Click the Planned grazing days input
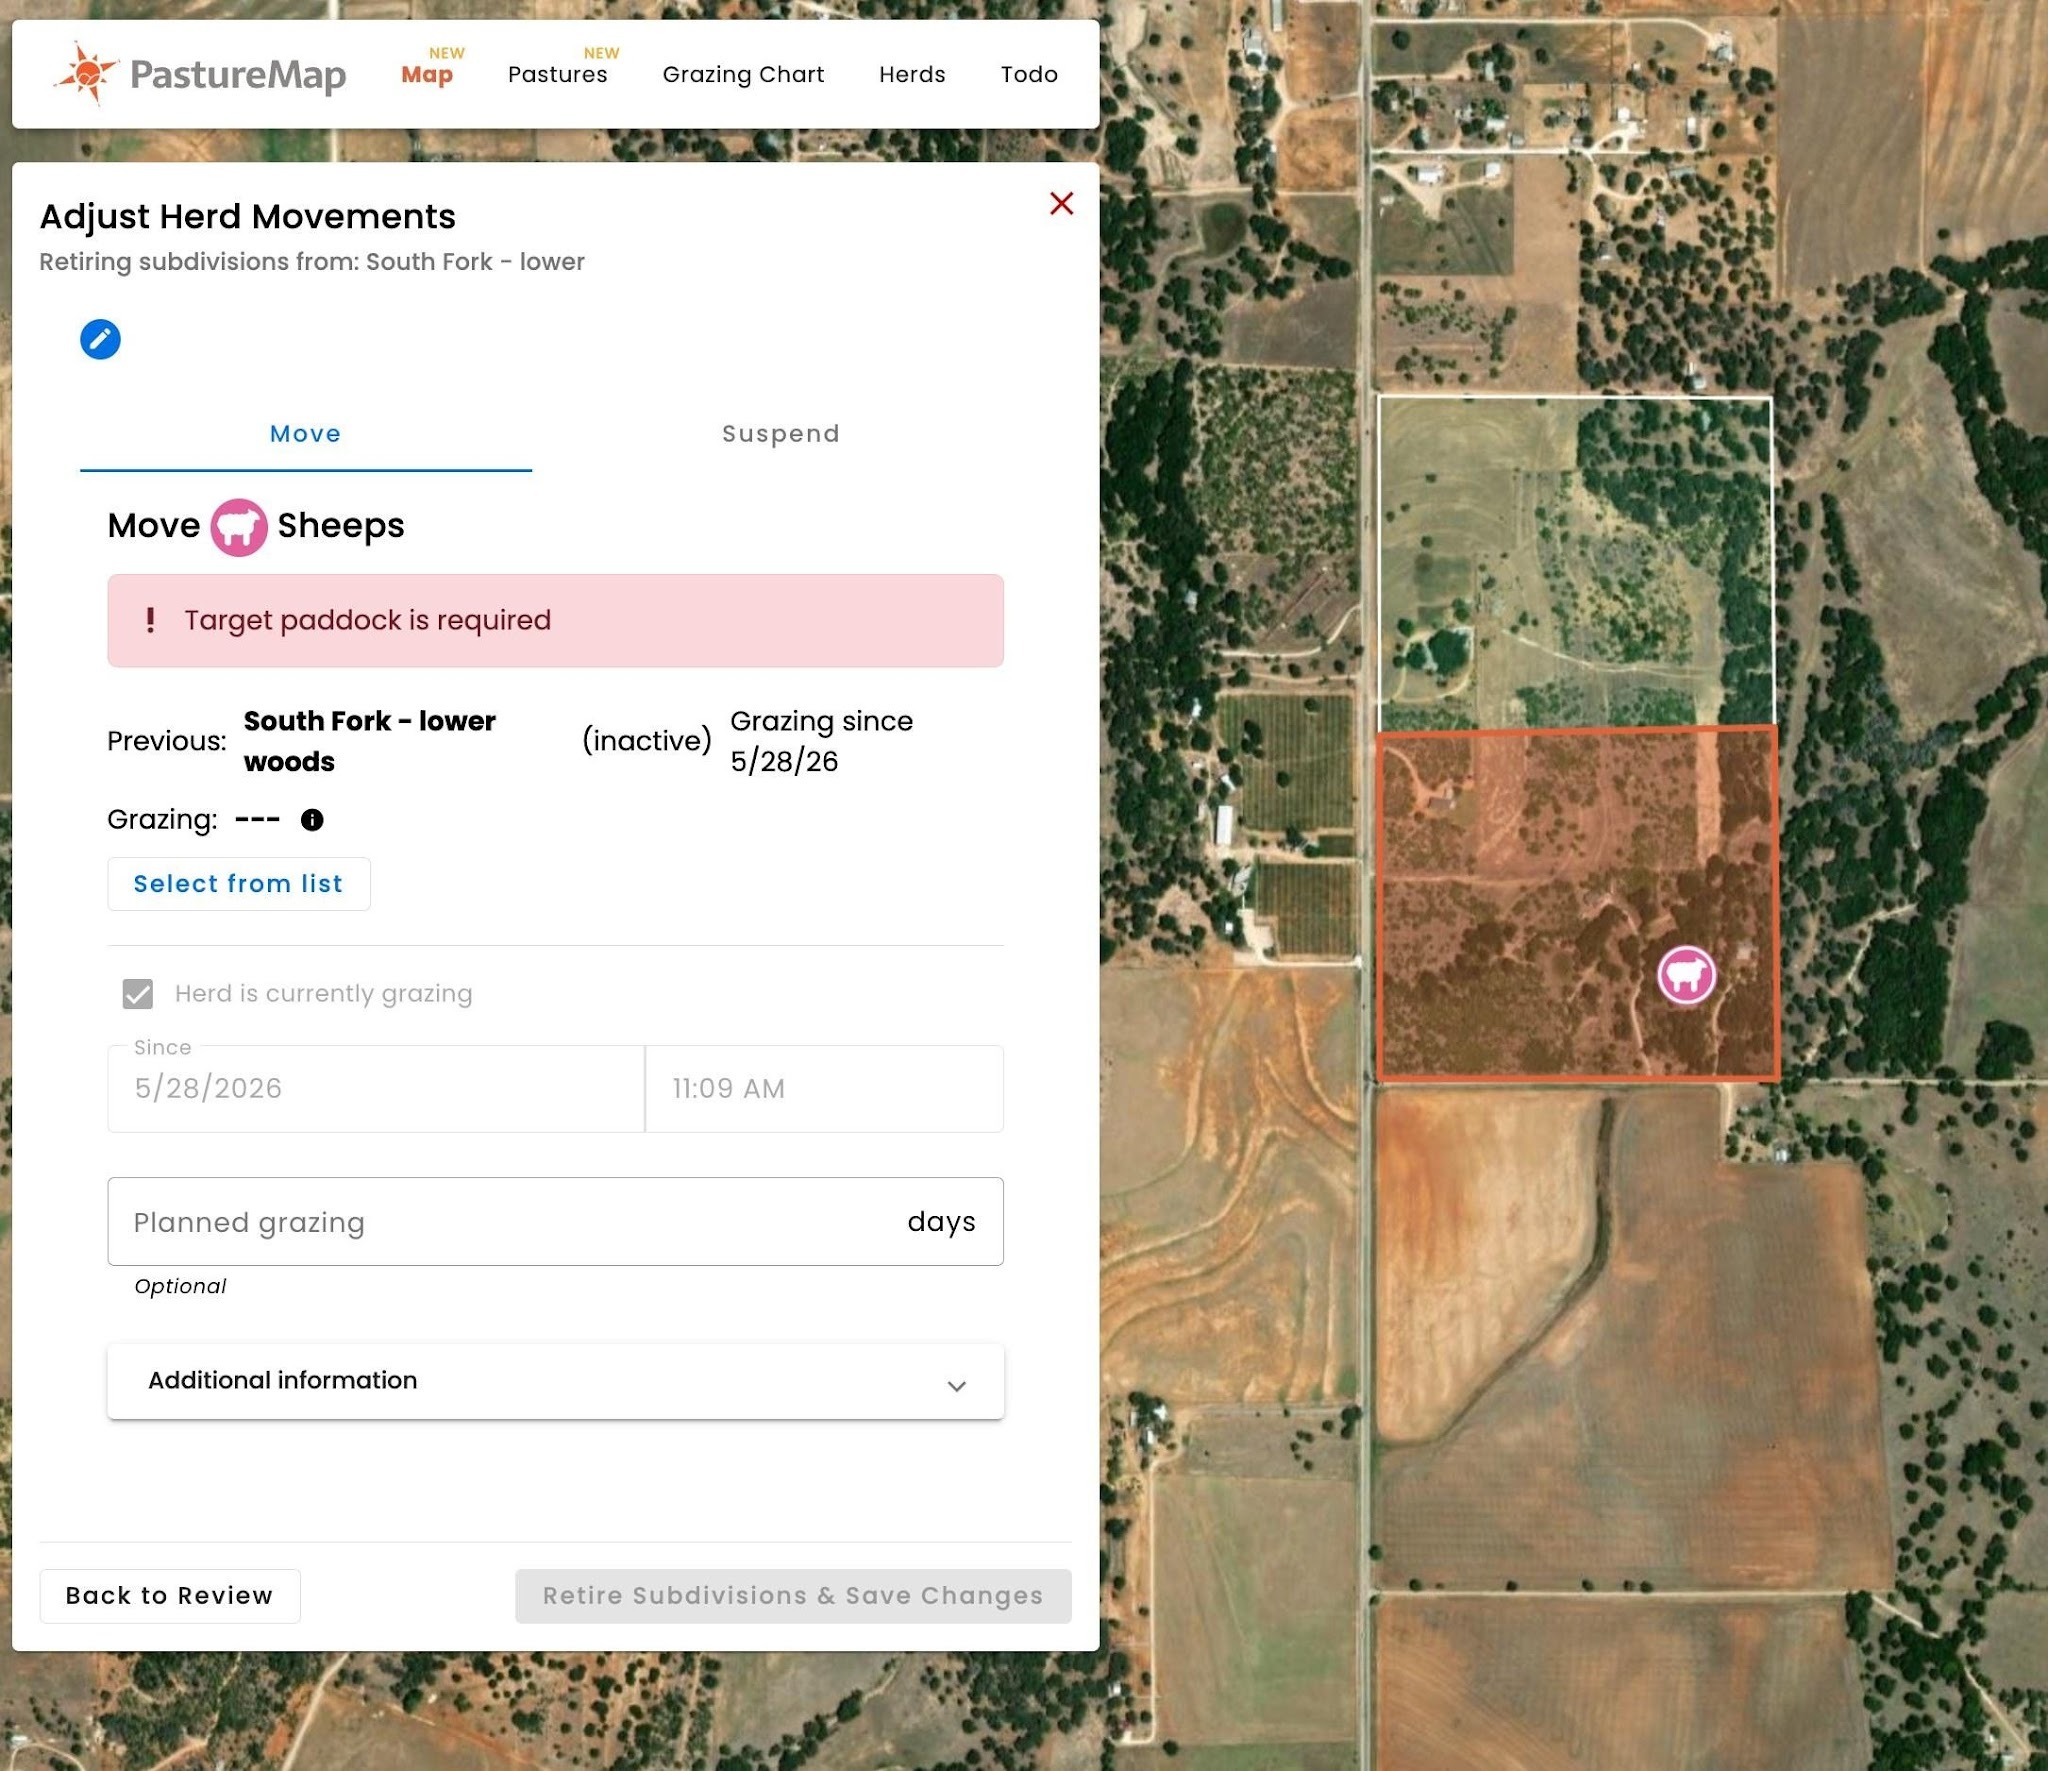The image size is (2048, 1771). tap(555, 1222)
